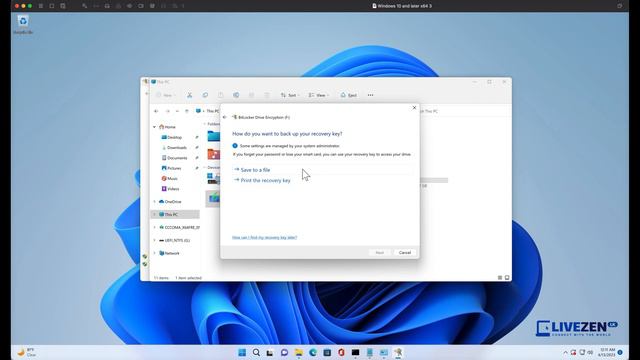This screenshot has width=640, height=360.
Task: Expand the This PC tree node
Action: pyautogui.click(x=154, y=214)
